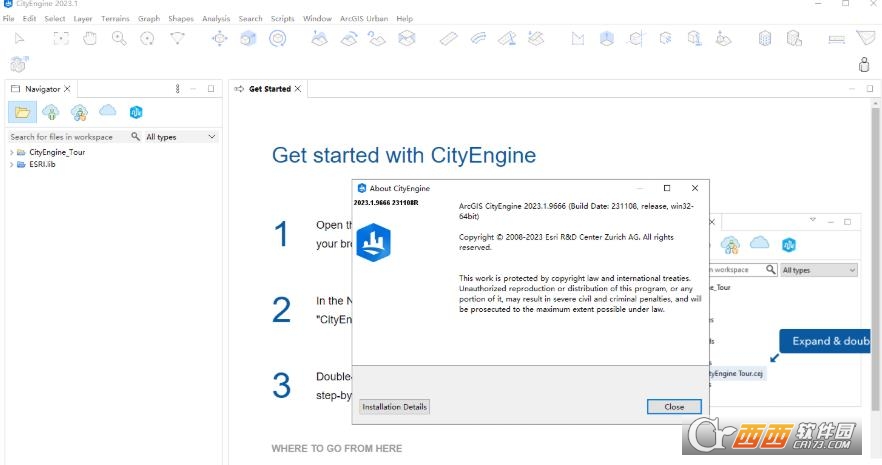Click the blue CityEngine hexagon icon in Navigator

tap(136, 112)
